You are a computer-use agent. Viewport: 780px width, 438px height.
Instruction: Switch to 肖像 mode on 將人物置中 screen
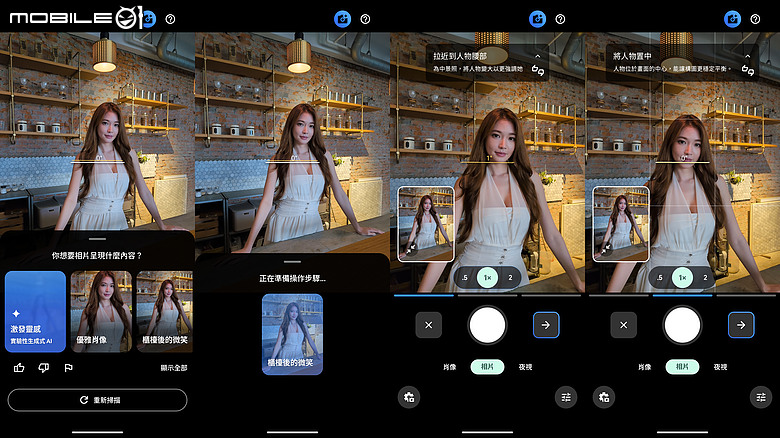(645, 367)
